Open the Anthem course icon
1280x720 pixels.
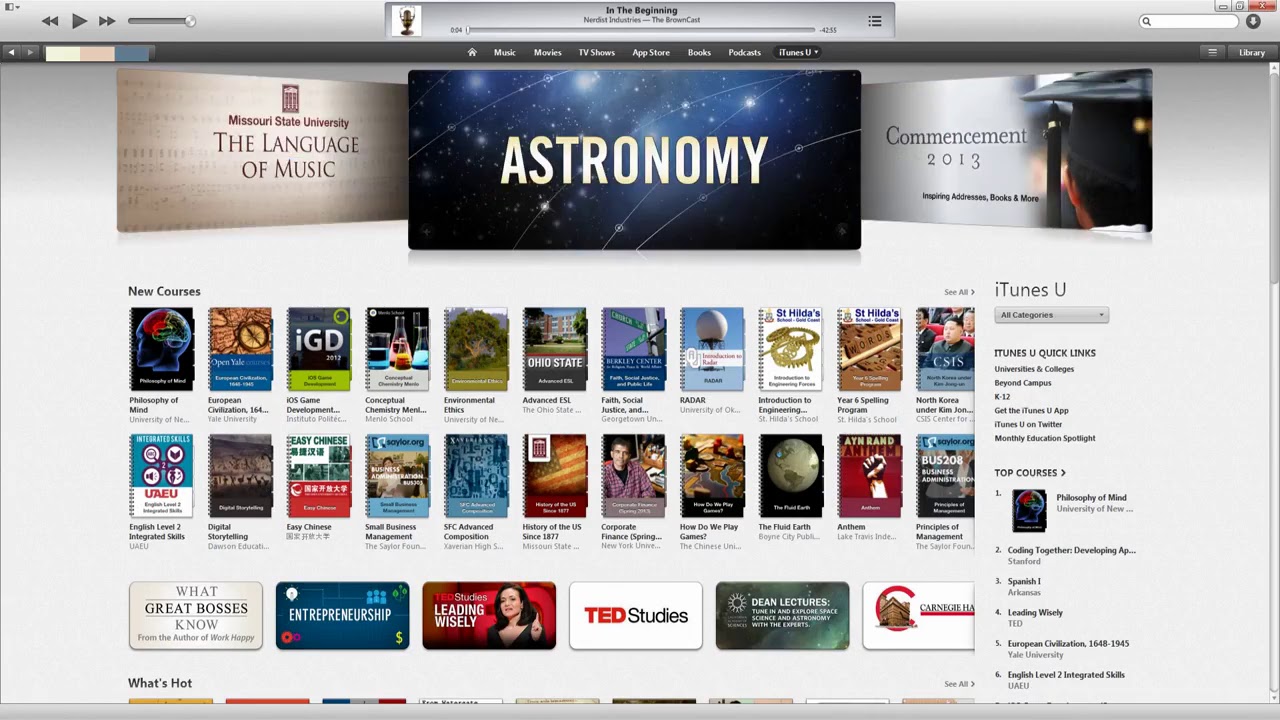869,476
